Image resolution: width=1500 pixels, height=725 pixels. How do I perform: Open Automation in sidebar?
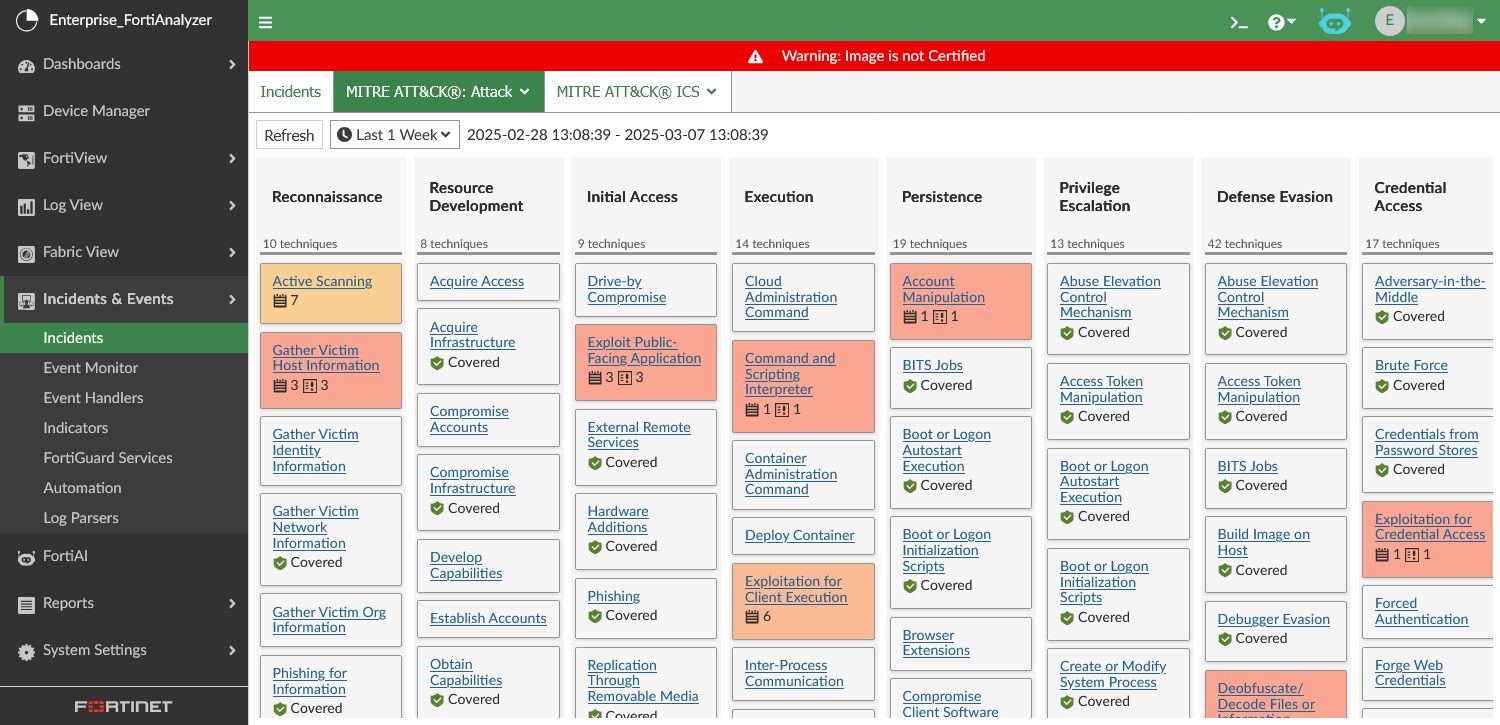point(82,488)
